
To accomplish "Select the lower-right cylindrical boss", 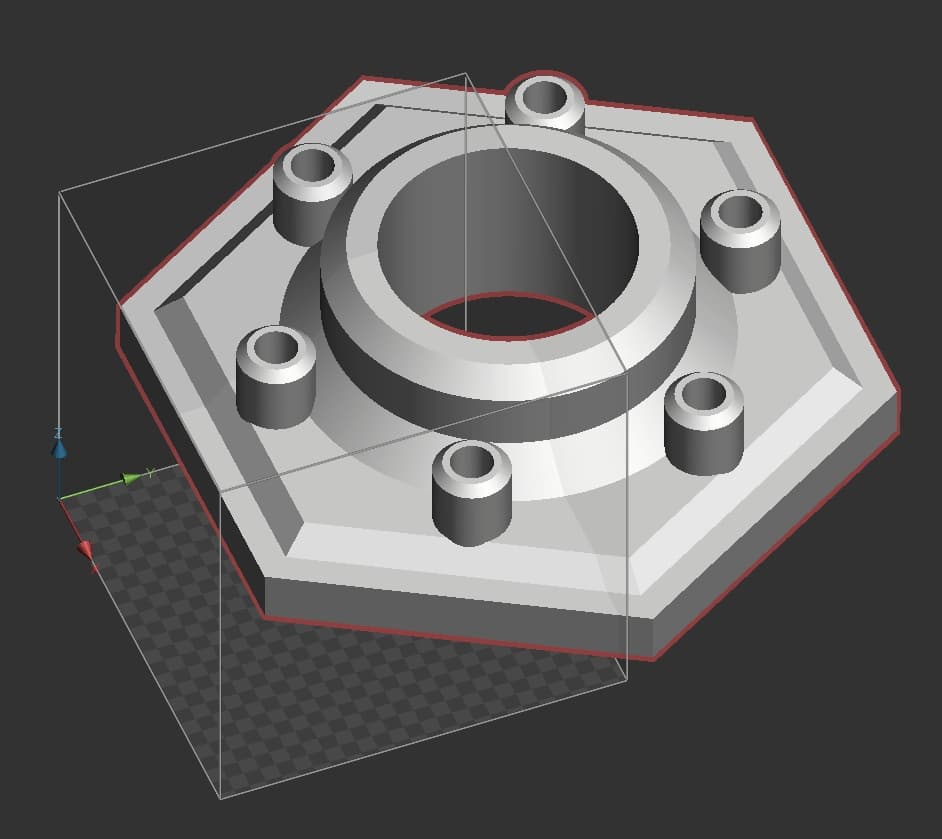I will 704,422.
